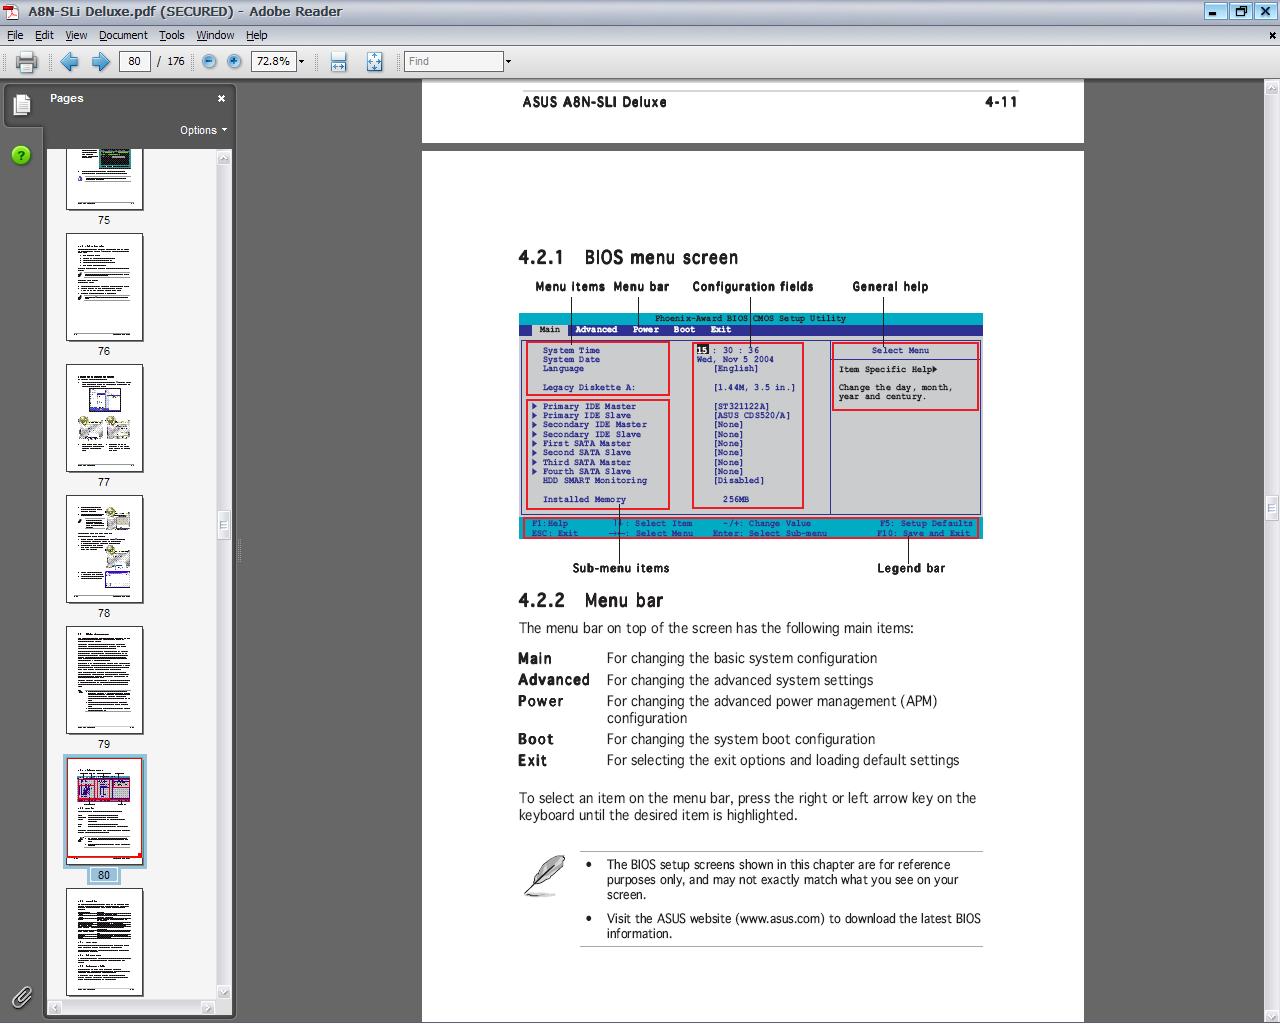This screenshot has width=1280, height=1024.
Task: Select page 76 thumbnail
Action: [x=104, y=287]
